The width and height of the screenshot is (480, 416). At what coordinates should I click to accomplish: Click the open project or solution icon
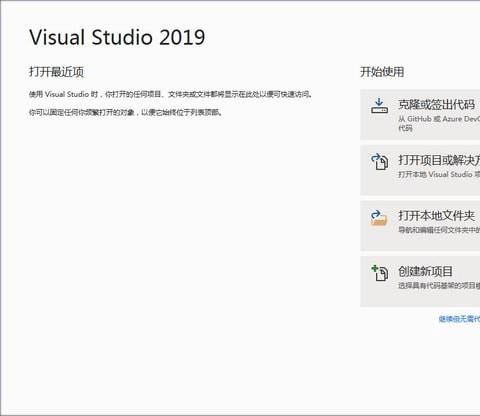tap(380, 162)
